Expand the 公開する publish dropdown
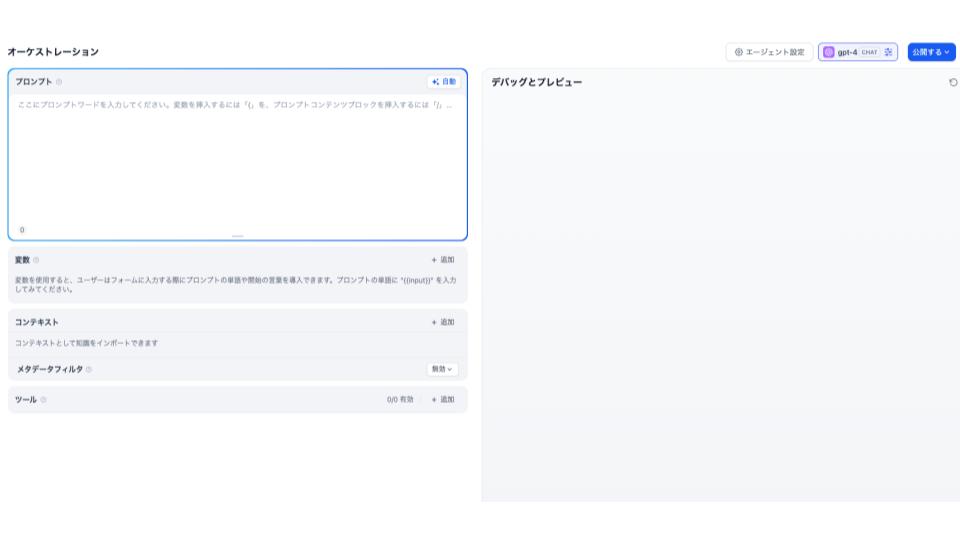960x540 pixels. click(931, 52)
